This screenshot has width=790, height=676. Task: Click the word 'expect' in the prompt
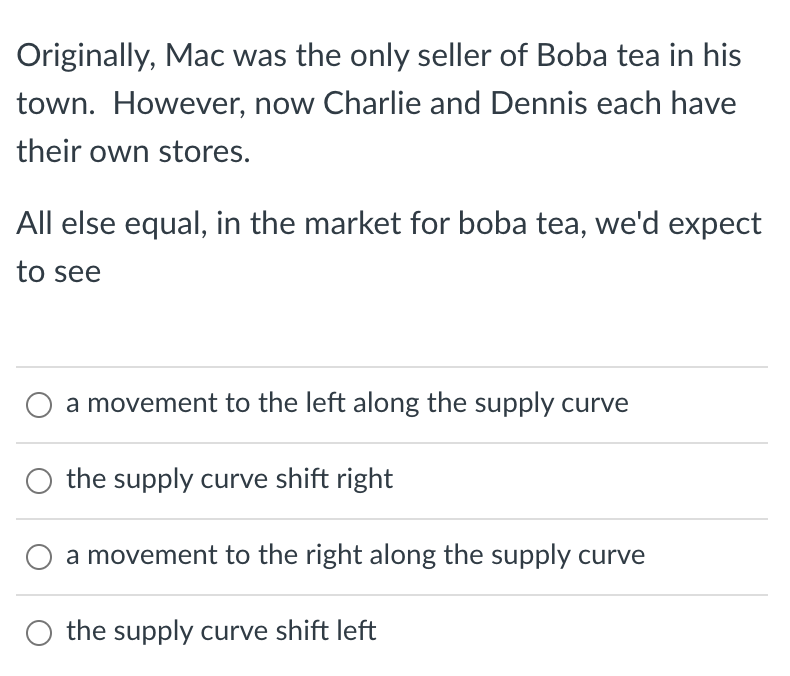714,225
